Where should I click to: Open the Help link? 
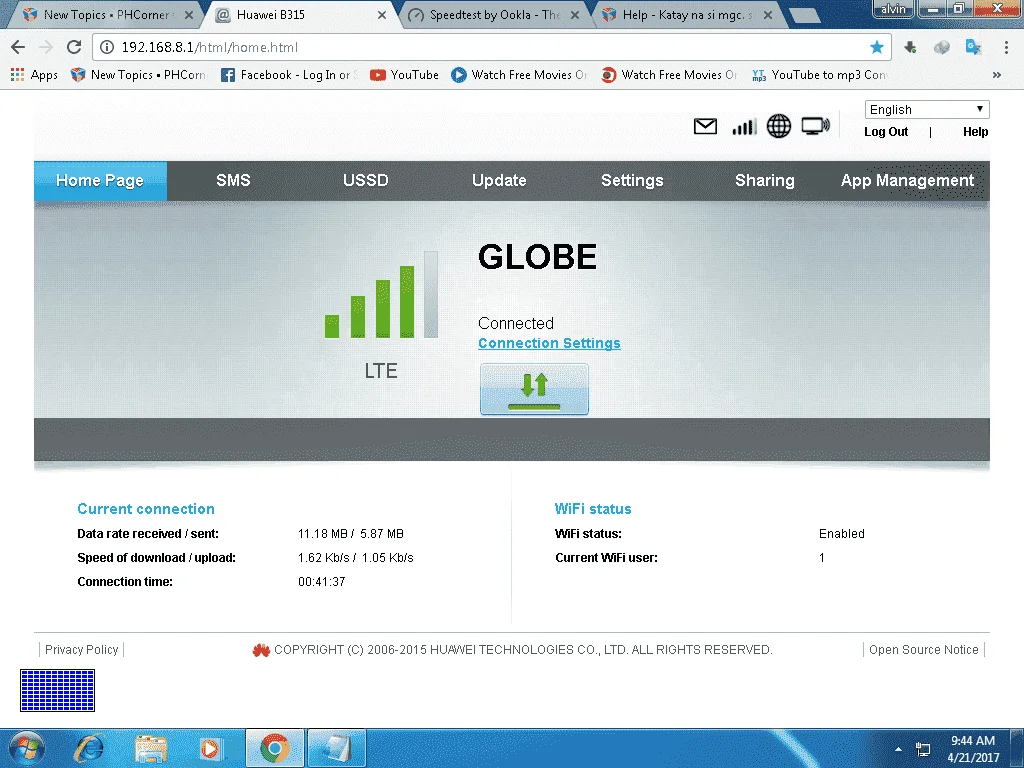pyautogui.click(x=975, y=132)
